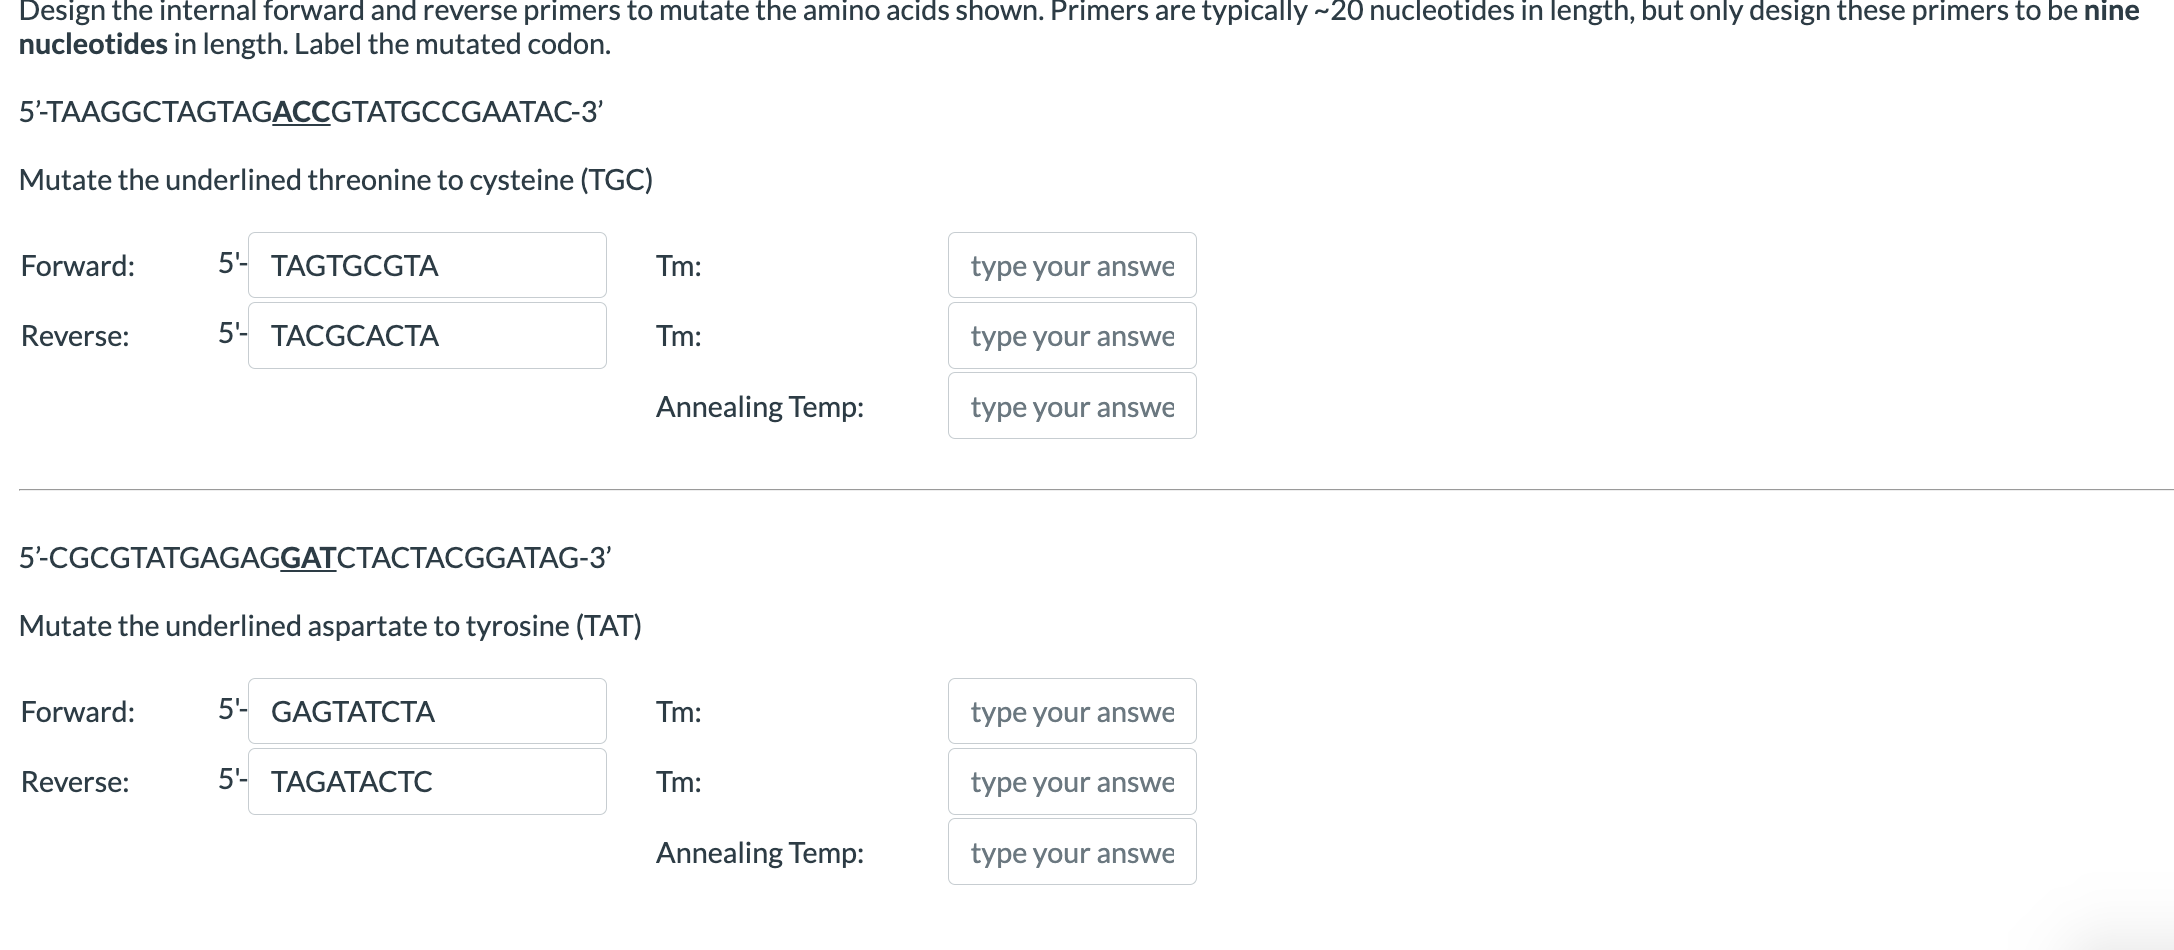Focus the Tm answer box for TACGCACTA
Screen dimensions: 2174x950
(x=1071, y=335)
